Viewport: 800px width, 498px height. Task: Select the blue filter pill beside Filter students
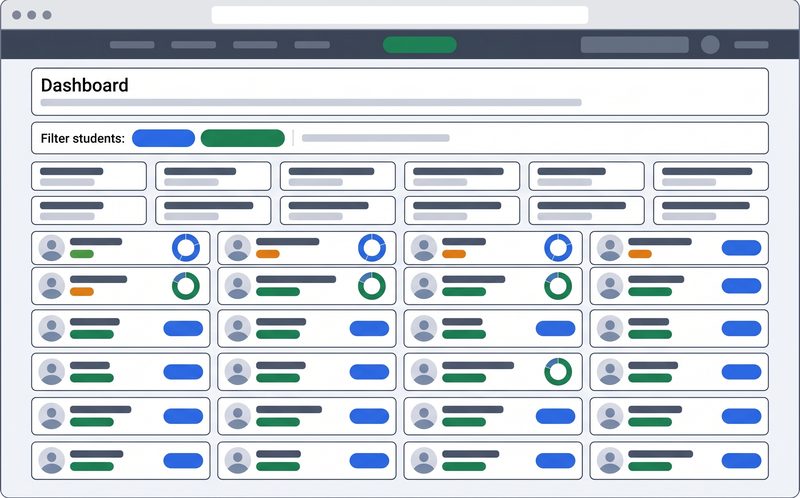[x=163, y=138]
